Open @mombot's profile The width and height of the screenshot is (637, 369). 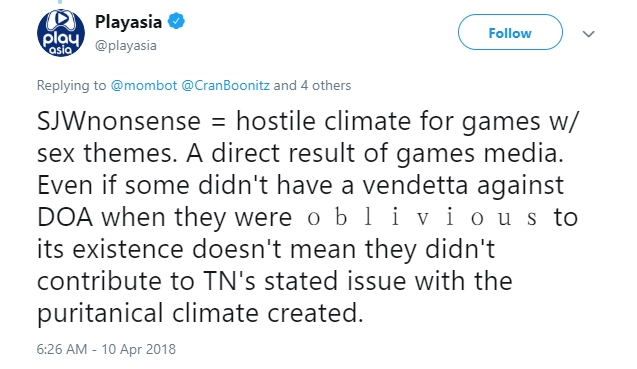pos(144,86)
